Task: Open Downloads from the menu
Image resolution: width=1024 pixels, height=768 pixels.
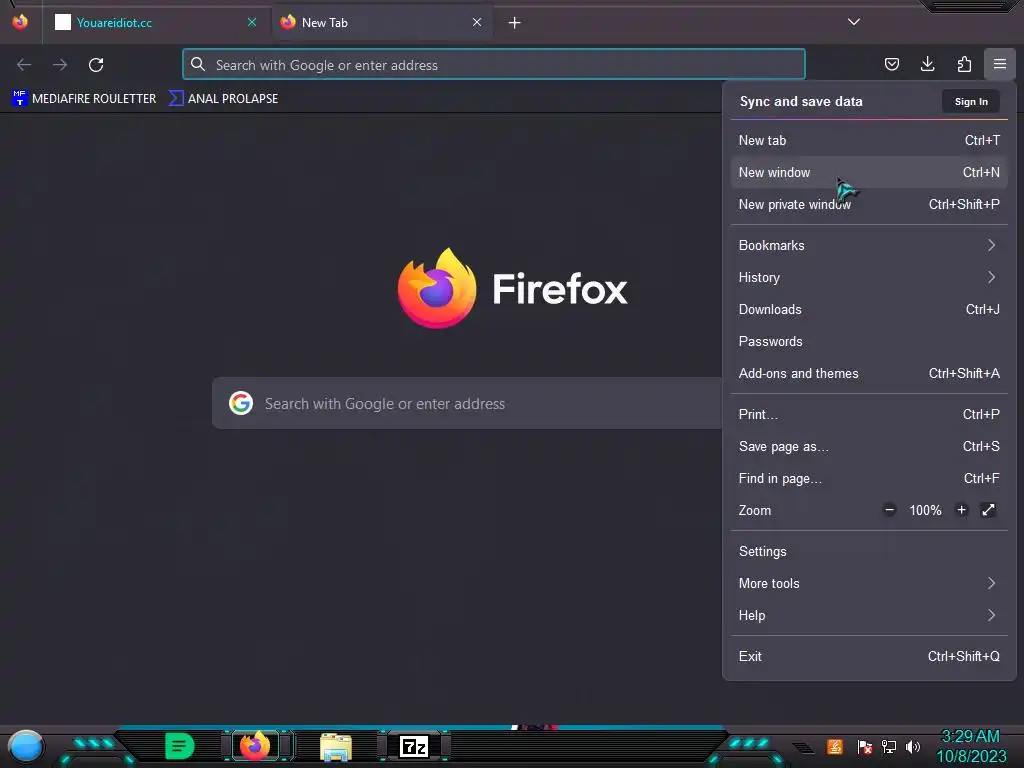Action: (869, 310)
